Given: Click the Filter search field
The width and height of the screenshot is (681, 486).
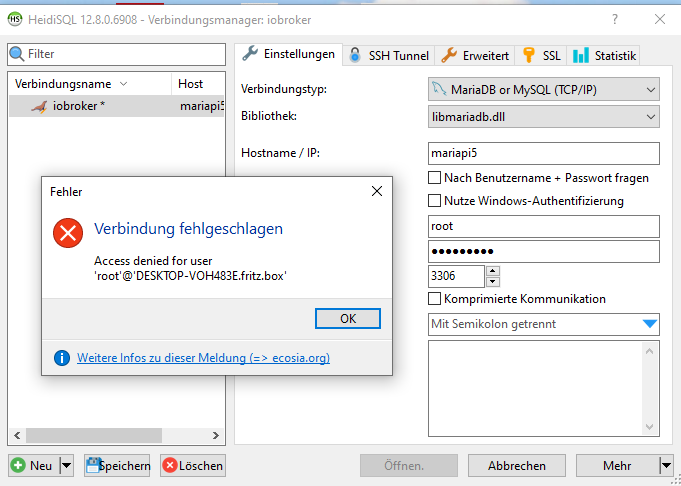Looking at the screenshot, I should [x=116, y=54].
